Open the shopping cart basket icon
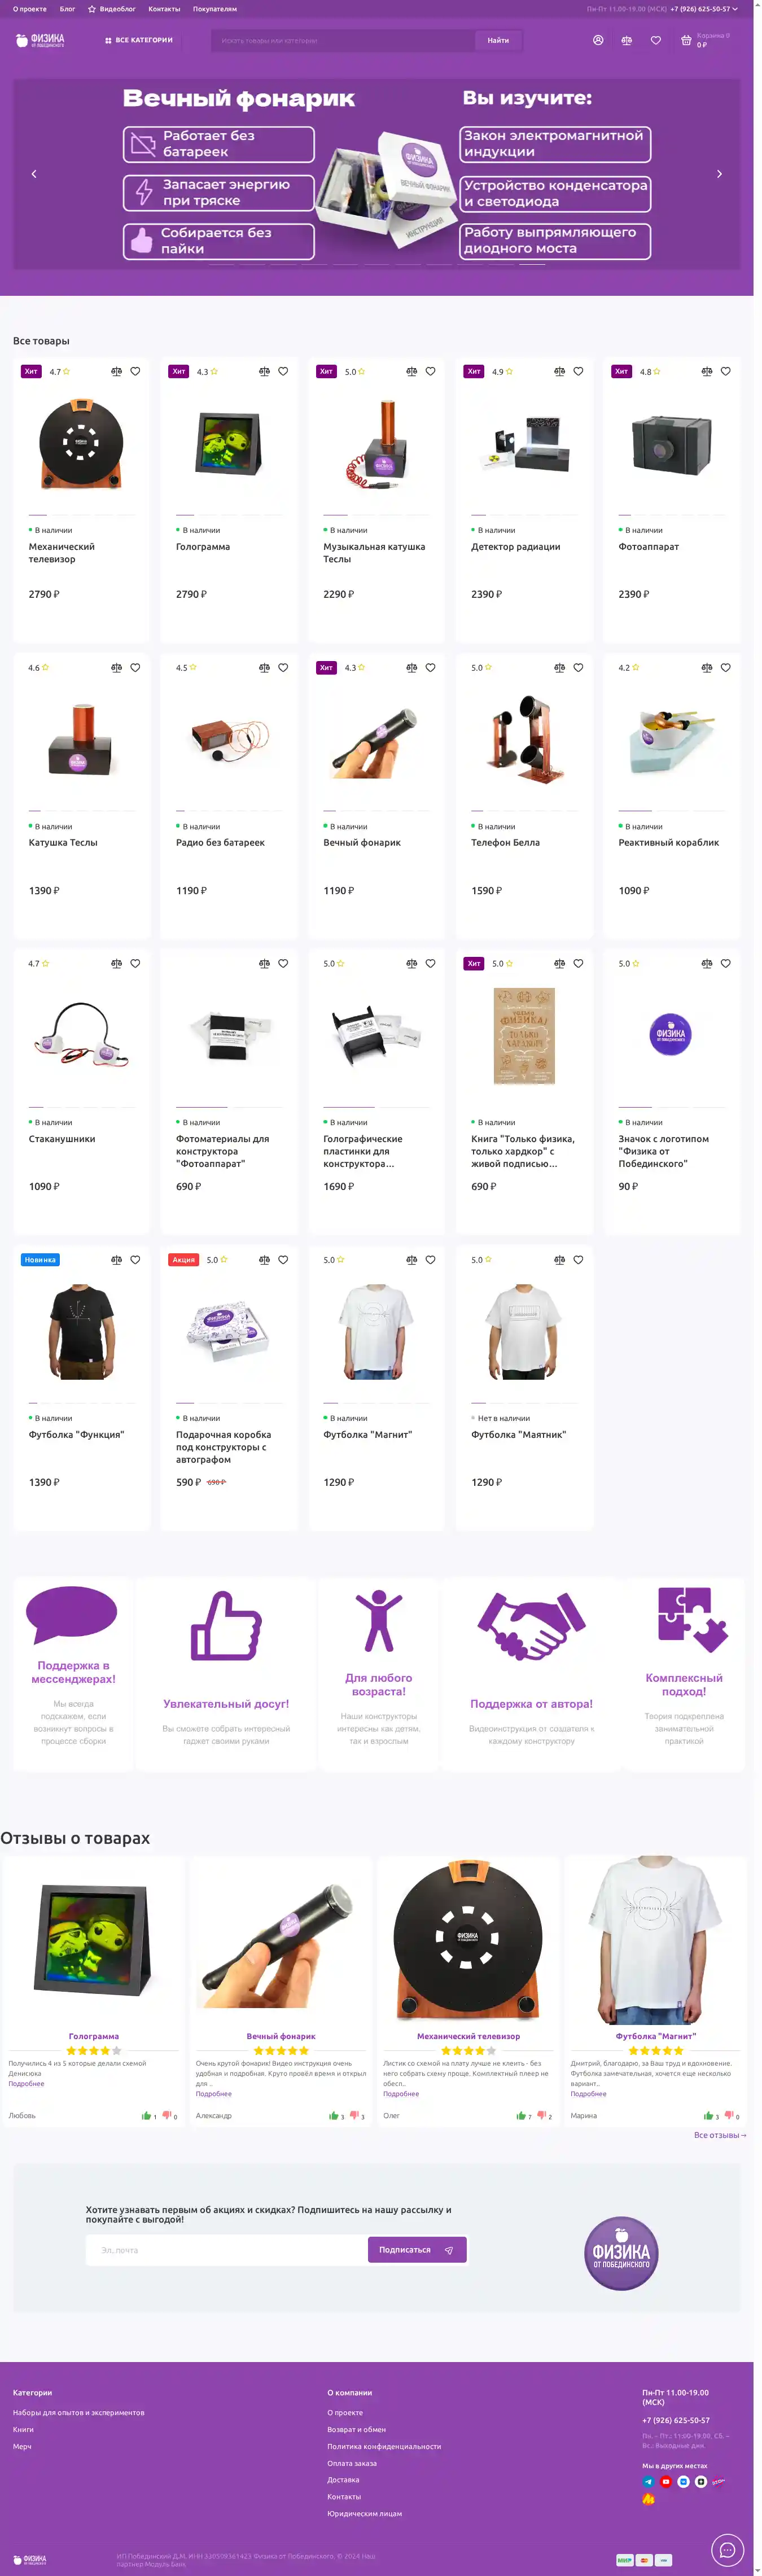The image size is (762, 2576). click(x=686, y=40)
